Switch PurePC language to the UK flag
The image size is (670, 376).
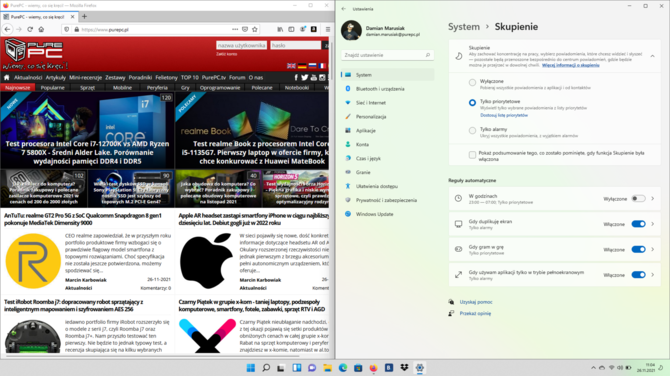291,66
